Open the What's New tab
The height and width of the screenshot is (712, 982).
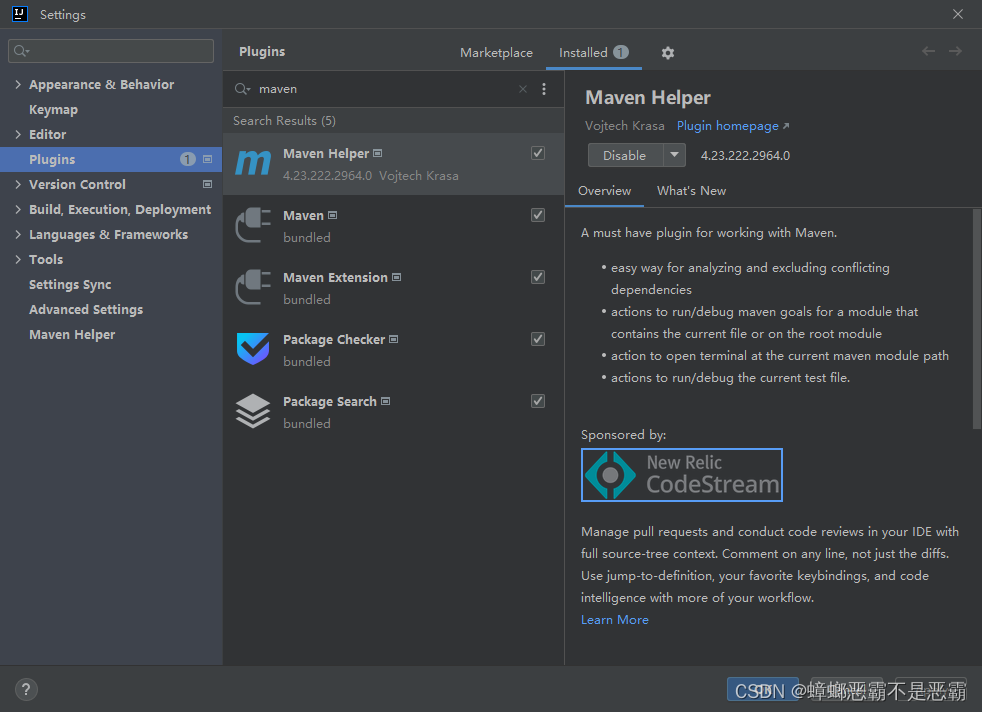691,190
